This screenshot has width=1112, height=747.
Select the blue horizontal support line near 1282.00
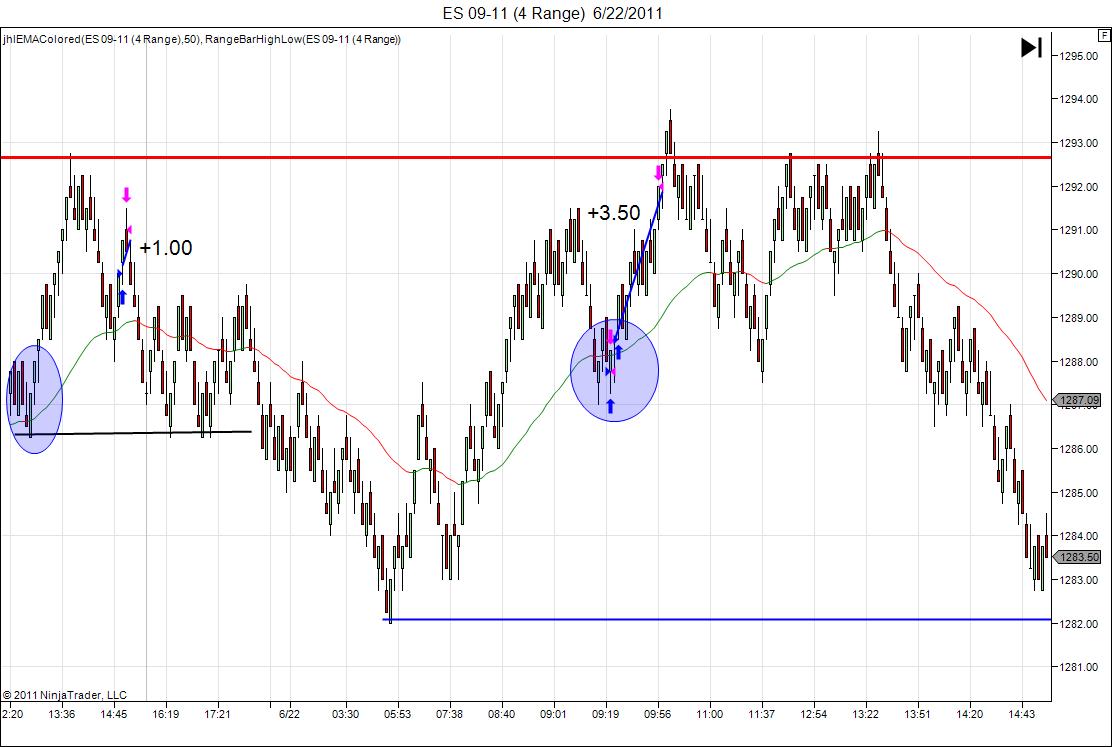(x=717, y=619)
